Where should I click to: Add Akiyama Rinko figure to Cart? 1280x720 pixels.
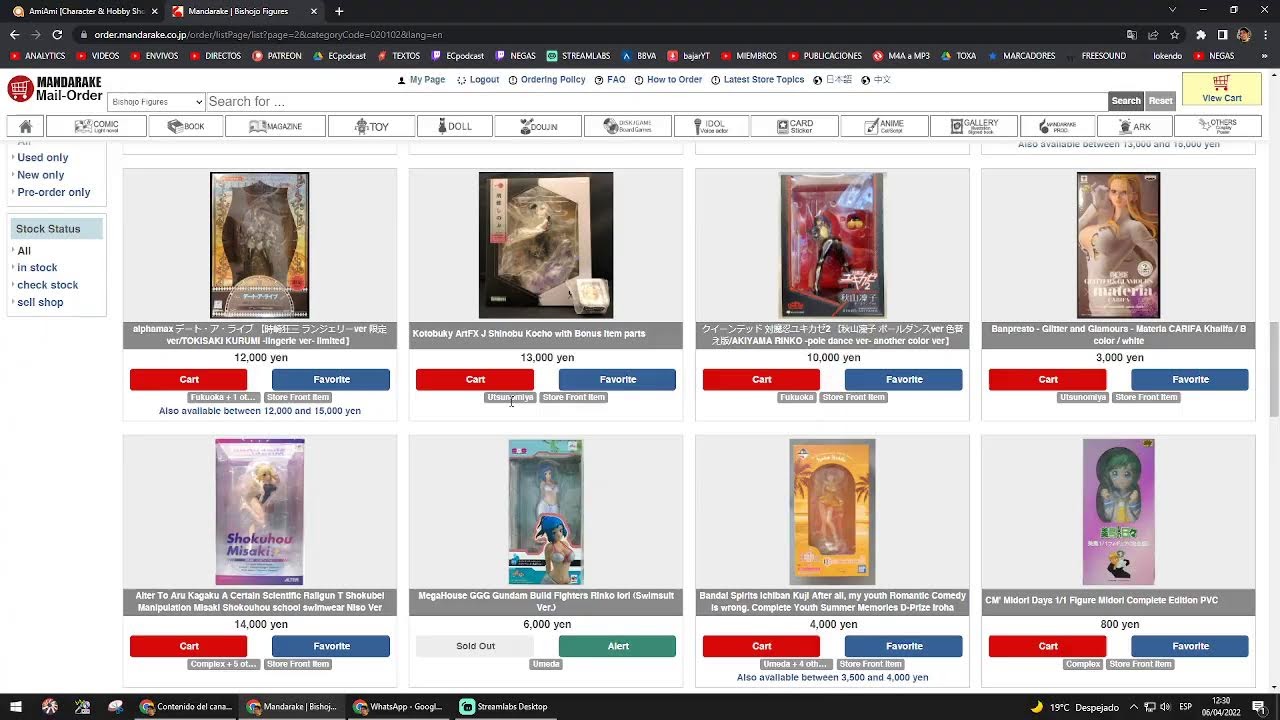761,379
